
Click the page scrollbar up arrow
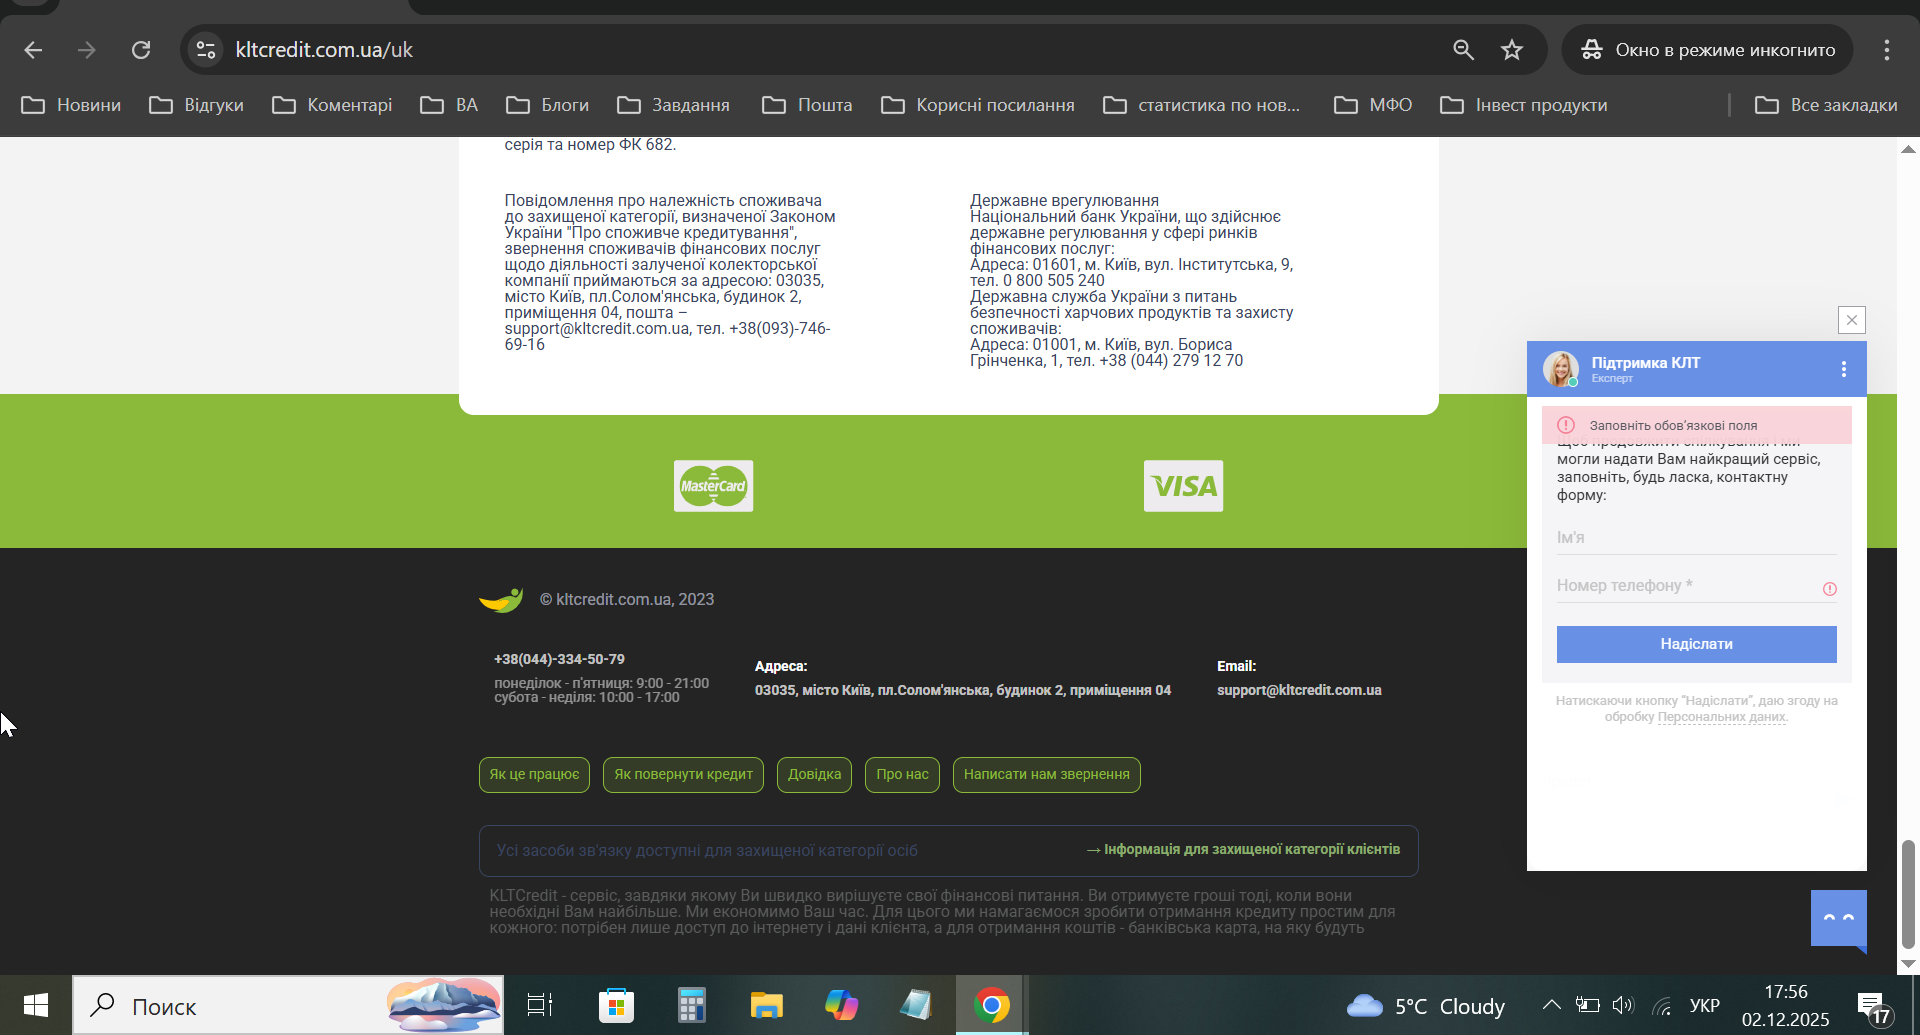point(1908,149)
